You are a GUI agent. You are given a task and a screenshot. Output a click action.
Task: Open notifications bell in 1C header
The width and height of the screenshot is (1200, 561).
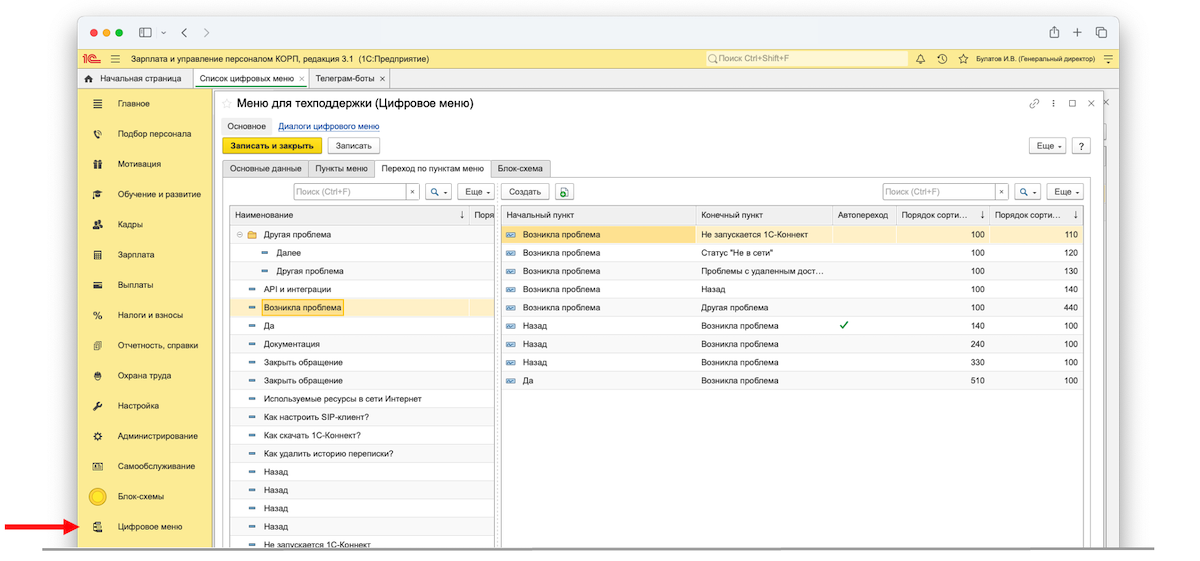[921, 59]
